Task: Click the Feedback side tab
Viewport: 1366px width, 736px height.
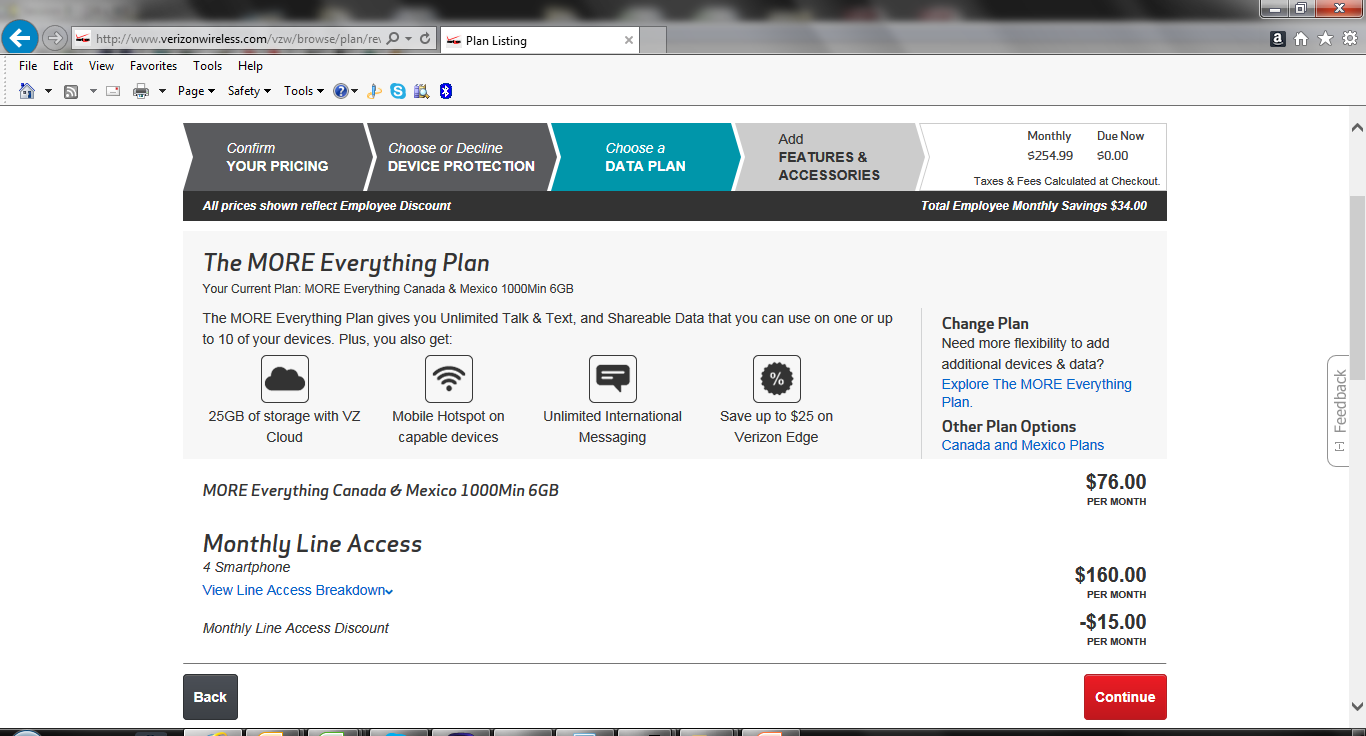Action: coord(1340,410)
